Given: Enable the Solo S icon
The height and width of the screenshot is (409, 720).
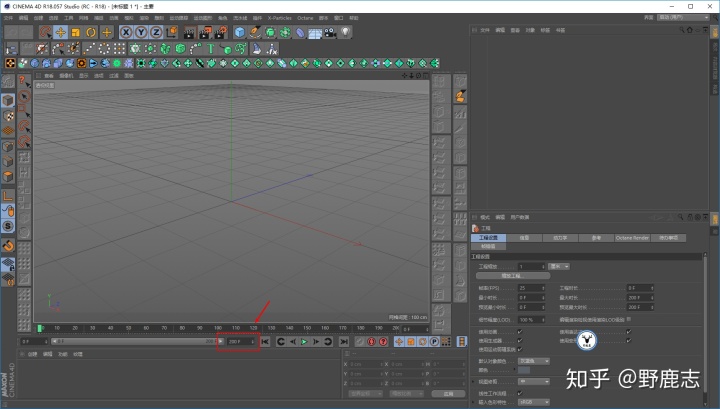Looking at the screenshot, I should coord(8,226).
